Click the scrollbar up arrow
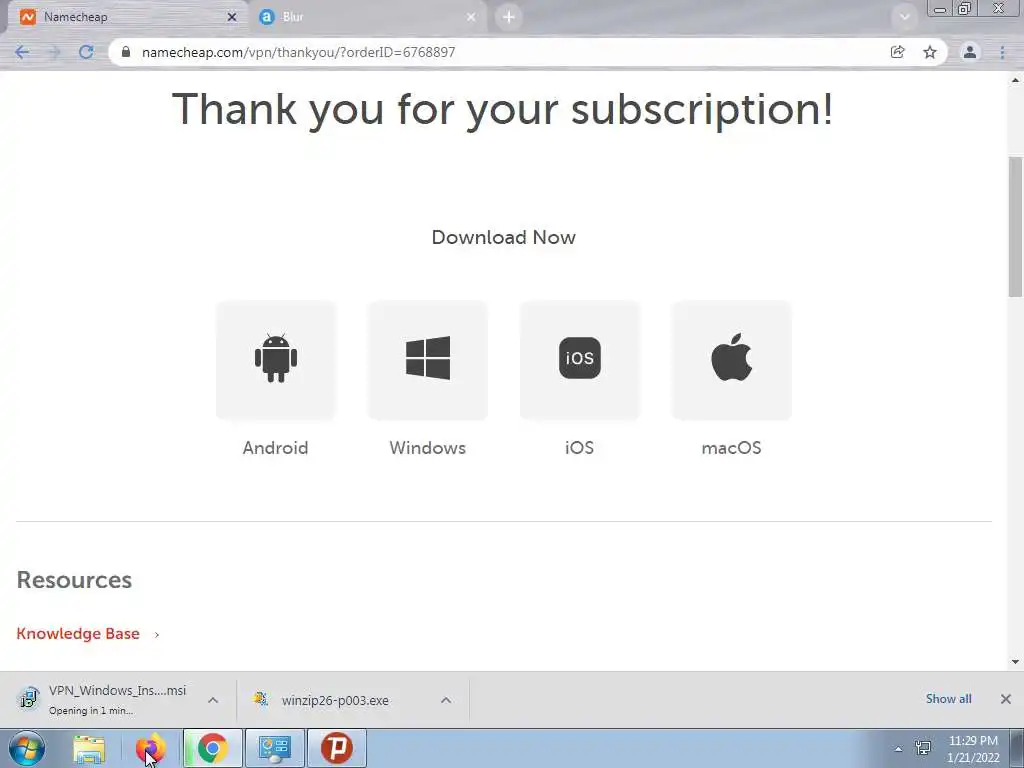Viewport: 1024px width, 768px height. click(x=1016, y=80)
